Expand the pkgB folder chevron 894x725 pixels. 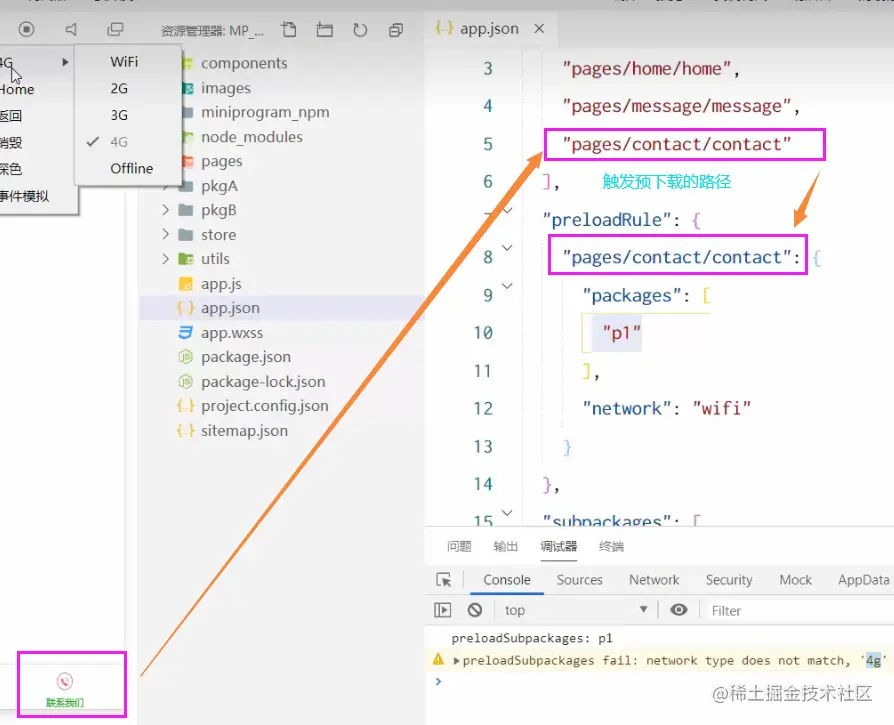point(165,210)
